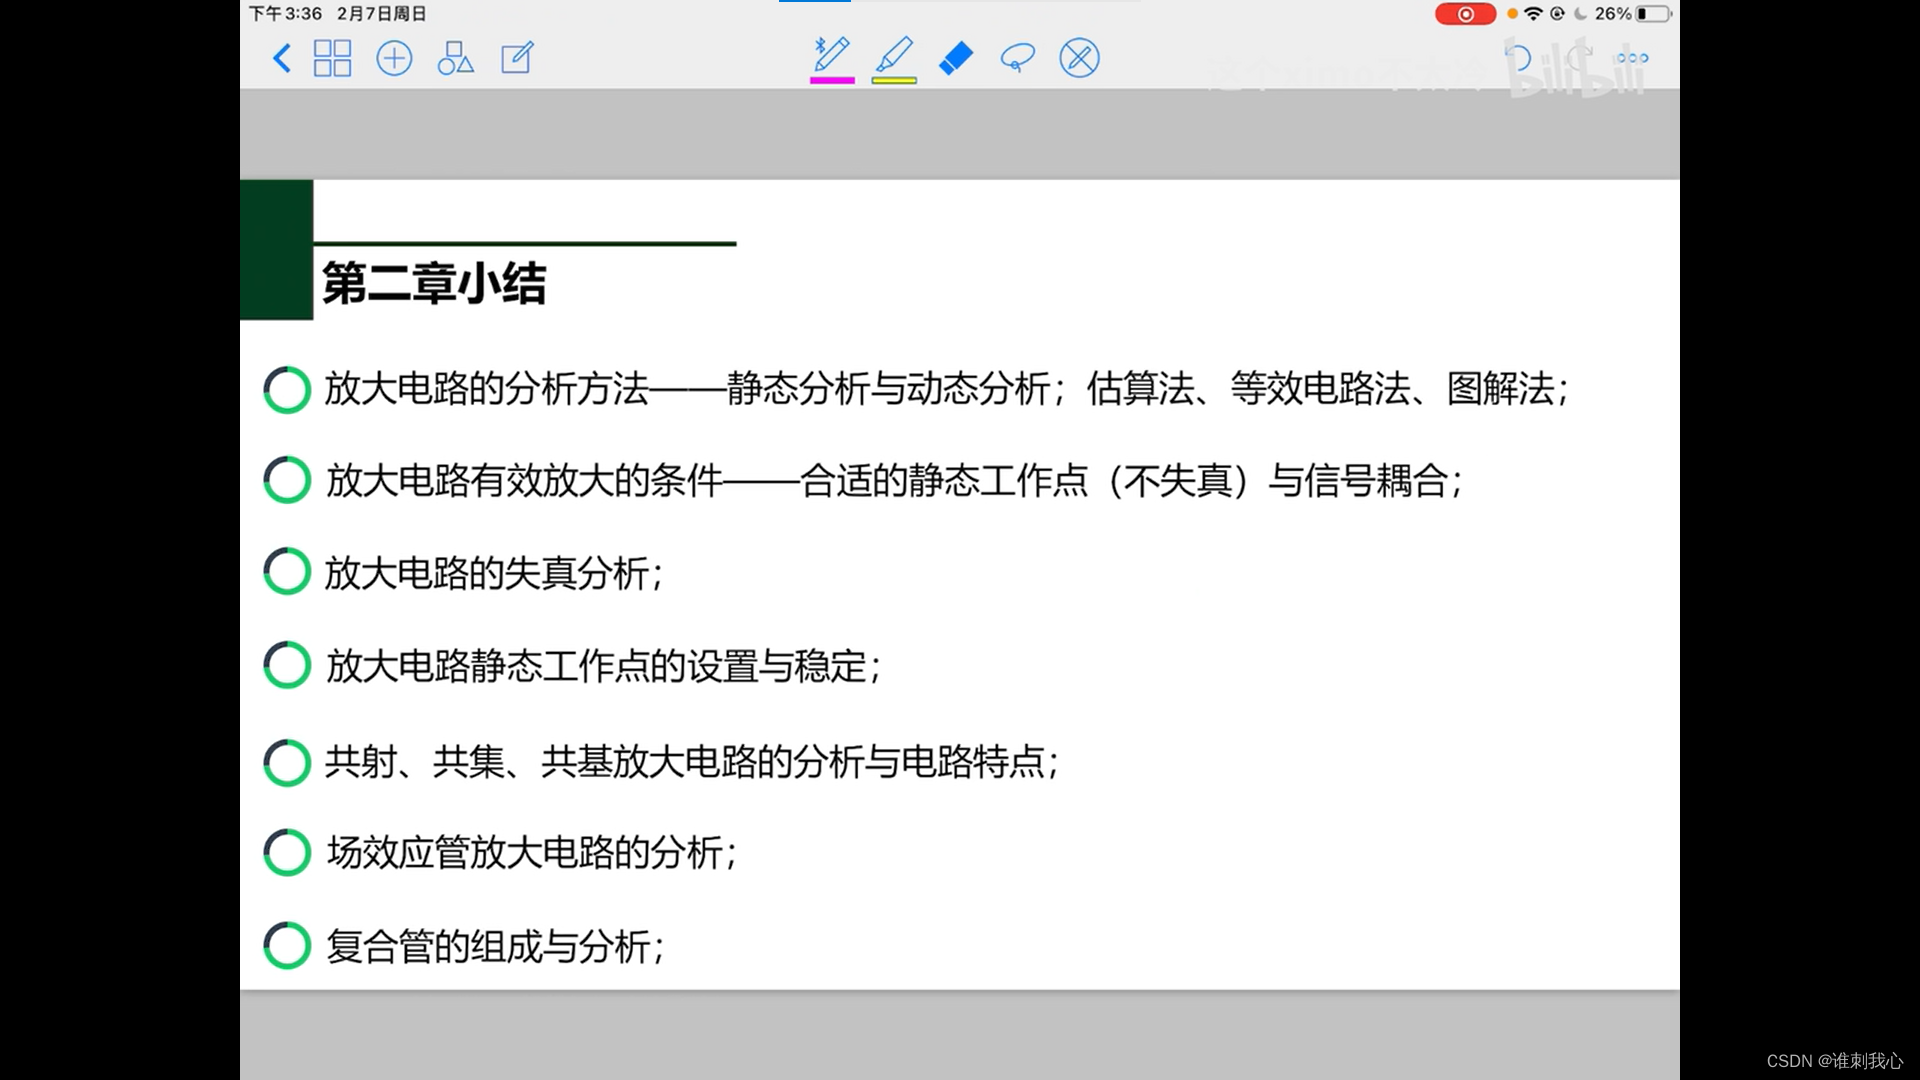This screenshot has height=1080, width=1920.
Task: Click the undo arrow
Action: pyautogui.click(x=1518, y=58)
